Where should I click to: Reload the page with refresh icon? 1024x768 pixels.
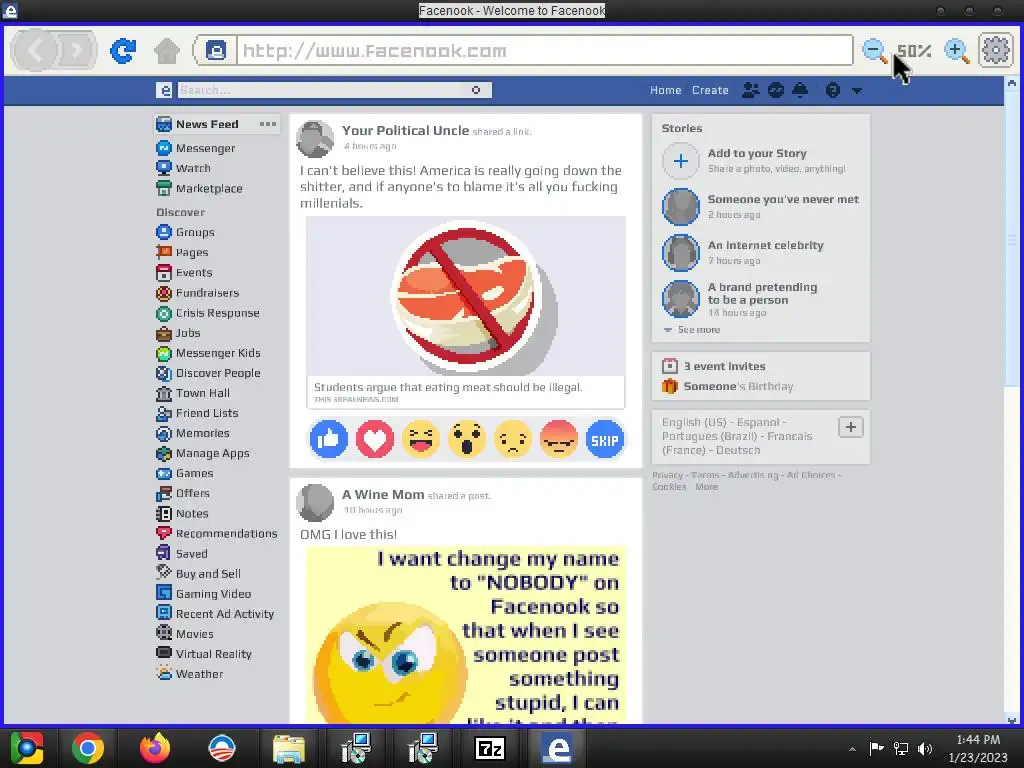pyautogui.click(x=123, y=50)
